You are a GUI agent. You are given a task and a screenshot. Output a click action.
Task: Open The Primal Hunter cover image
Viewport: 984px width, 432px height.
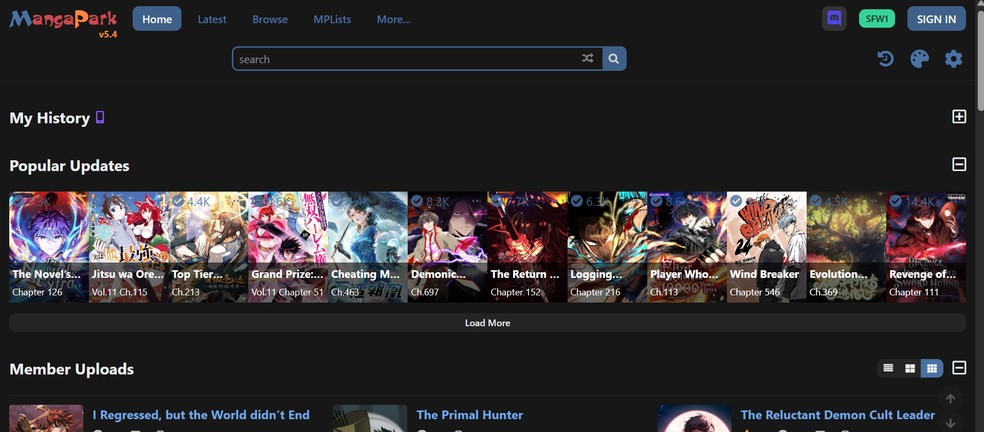[x=370, y=418]
